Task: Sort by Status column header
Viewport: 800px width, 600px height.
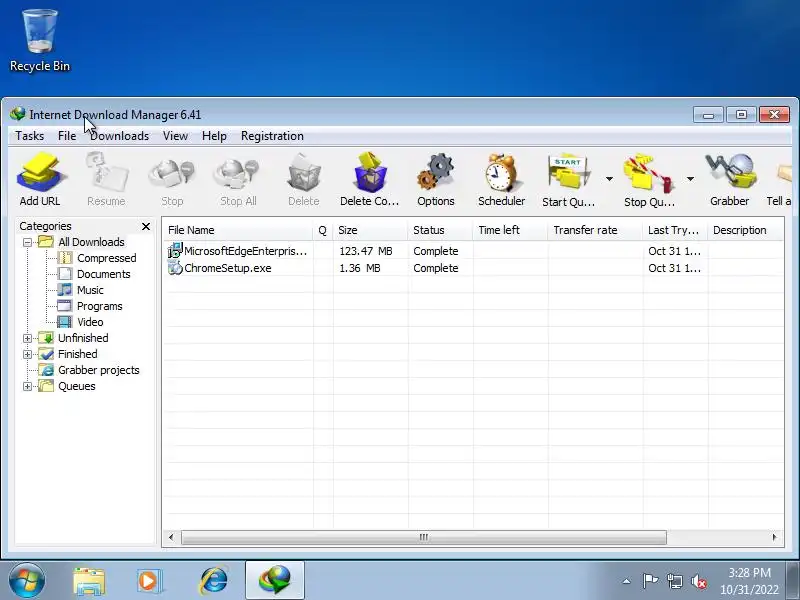Action: click(x=440, y=230)
